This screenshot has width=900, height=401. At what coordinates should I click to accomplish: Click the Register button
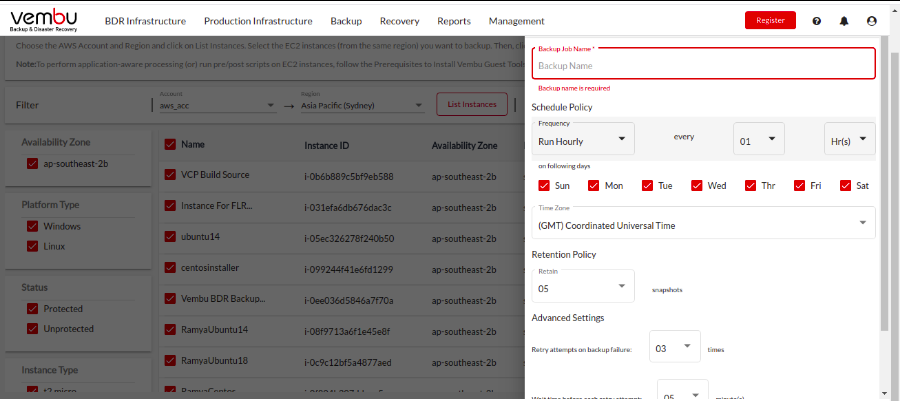coord(770,20)
